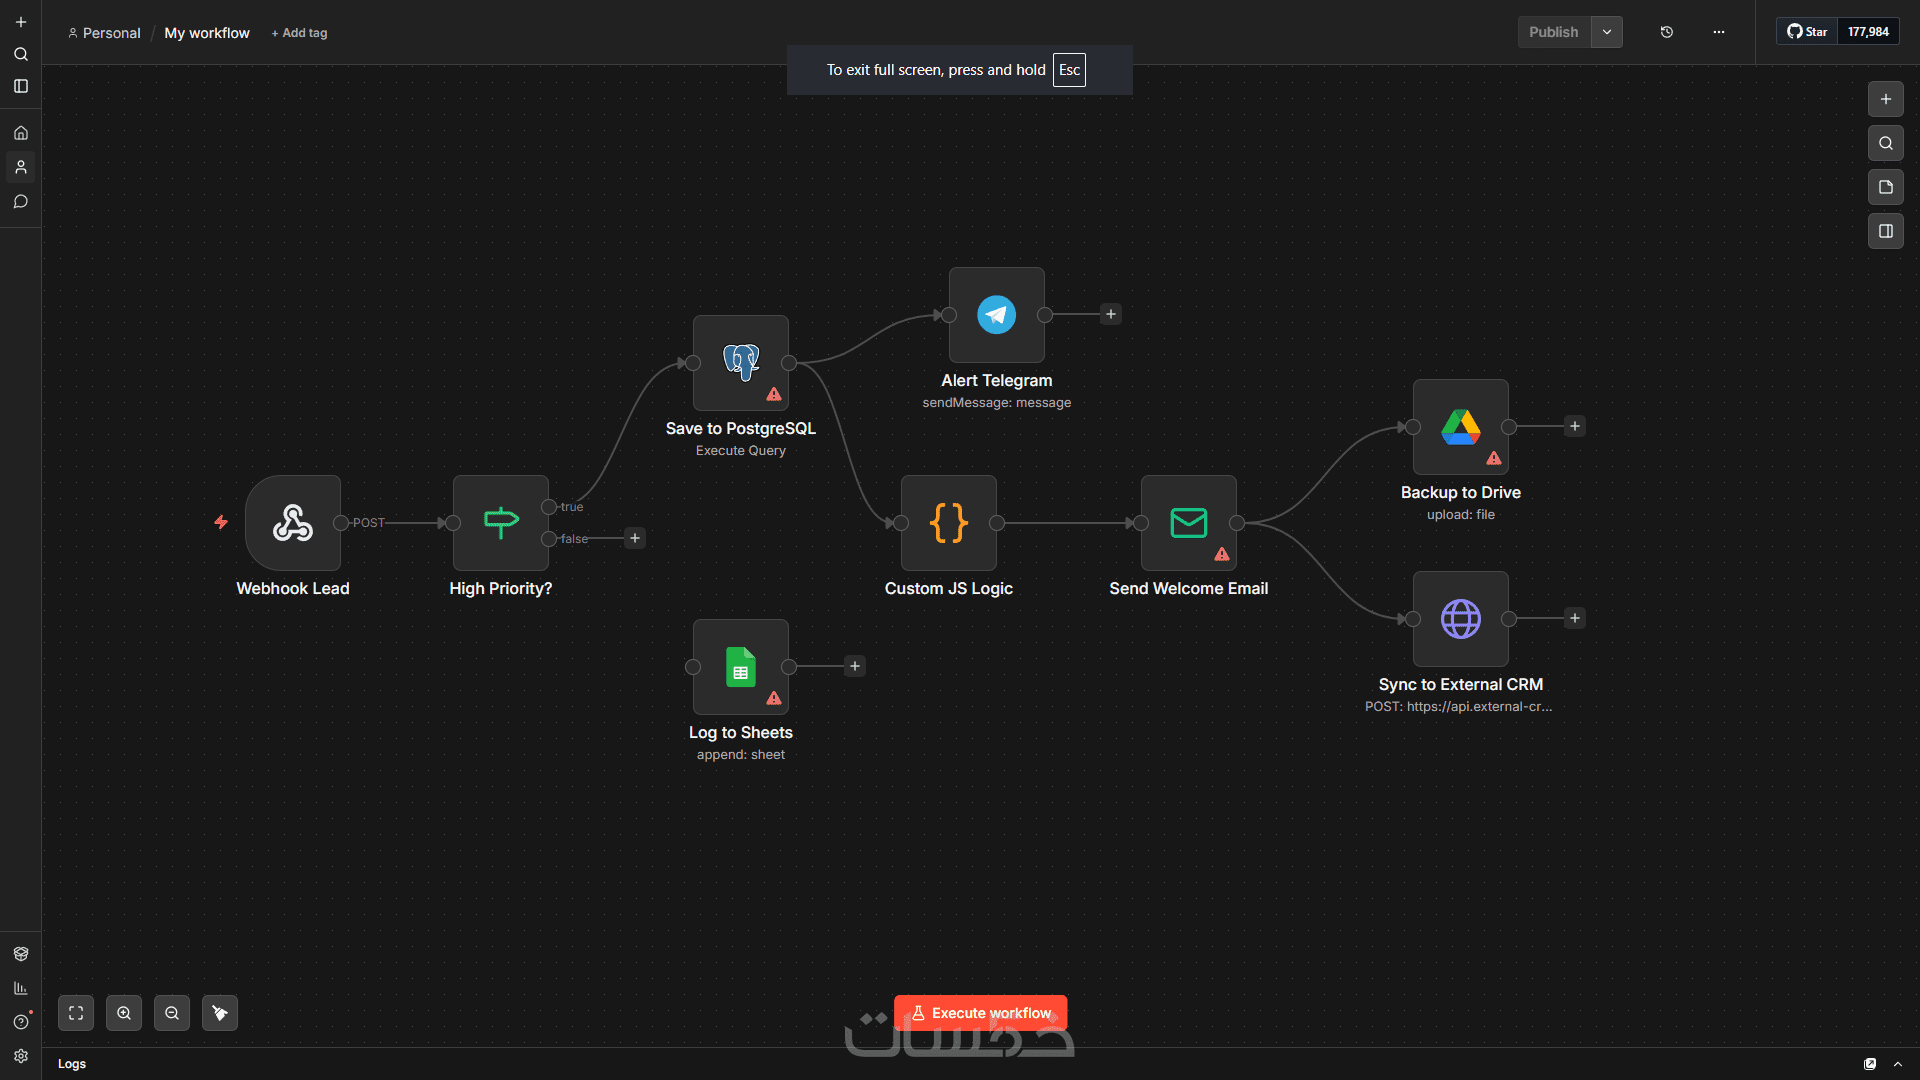Click the High Priority? if node
The height and width of the screenshot is (1080, 1920).
click(500, 523)
